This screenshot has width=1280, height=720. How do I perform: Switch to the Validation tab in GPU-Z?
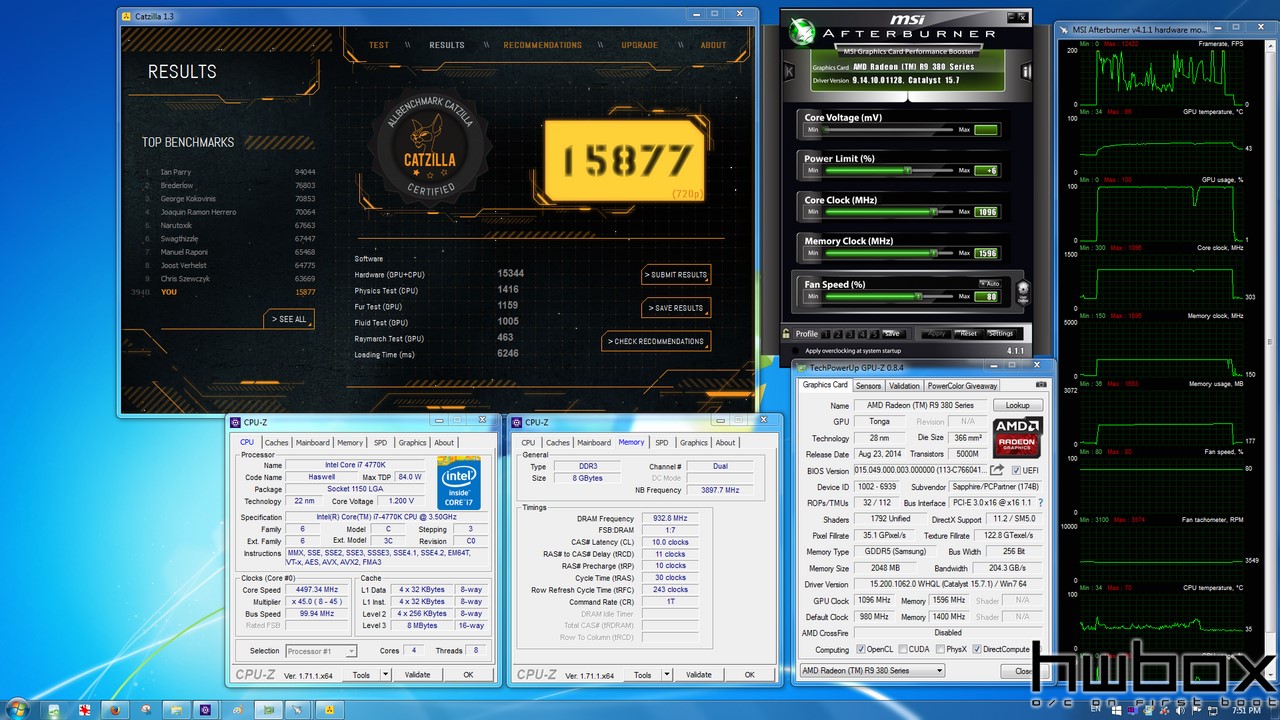click(904, 385)
